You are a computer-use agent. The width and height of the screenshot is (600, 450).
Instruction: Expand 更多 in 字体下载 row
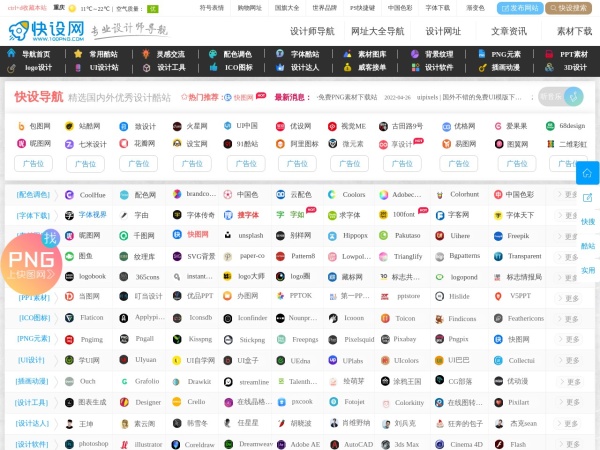[x=568, y=215]
